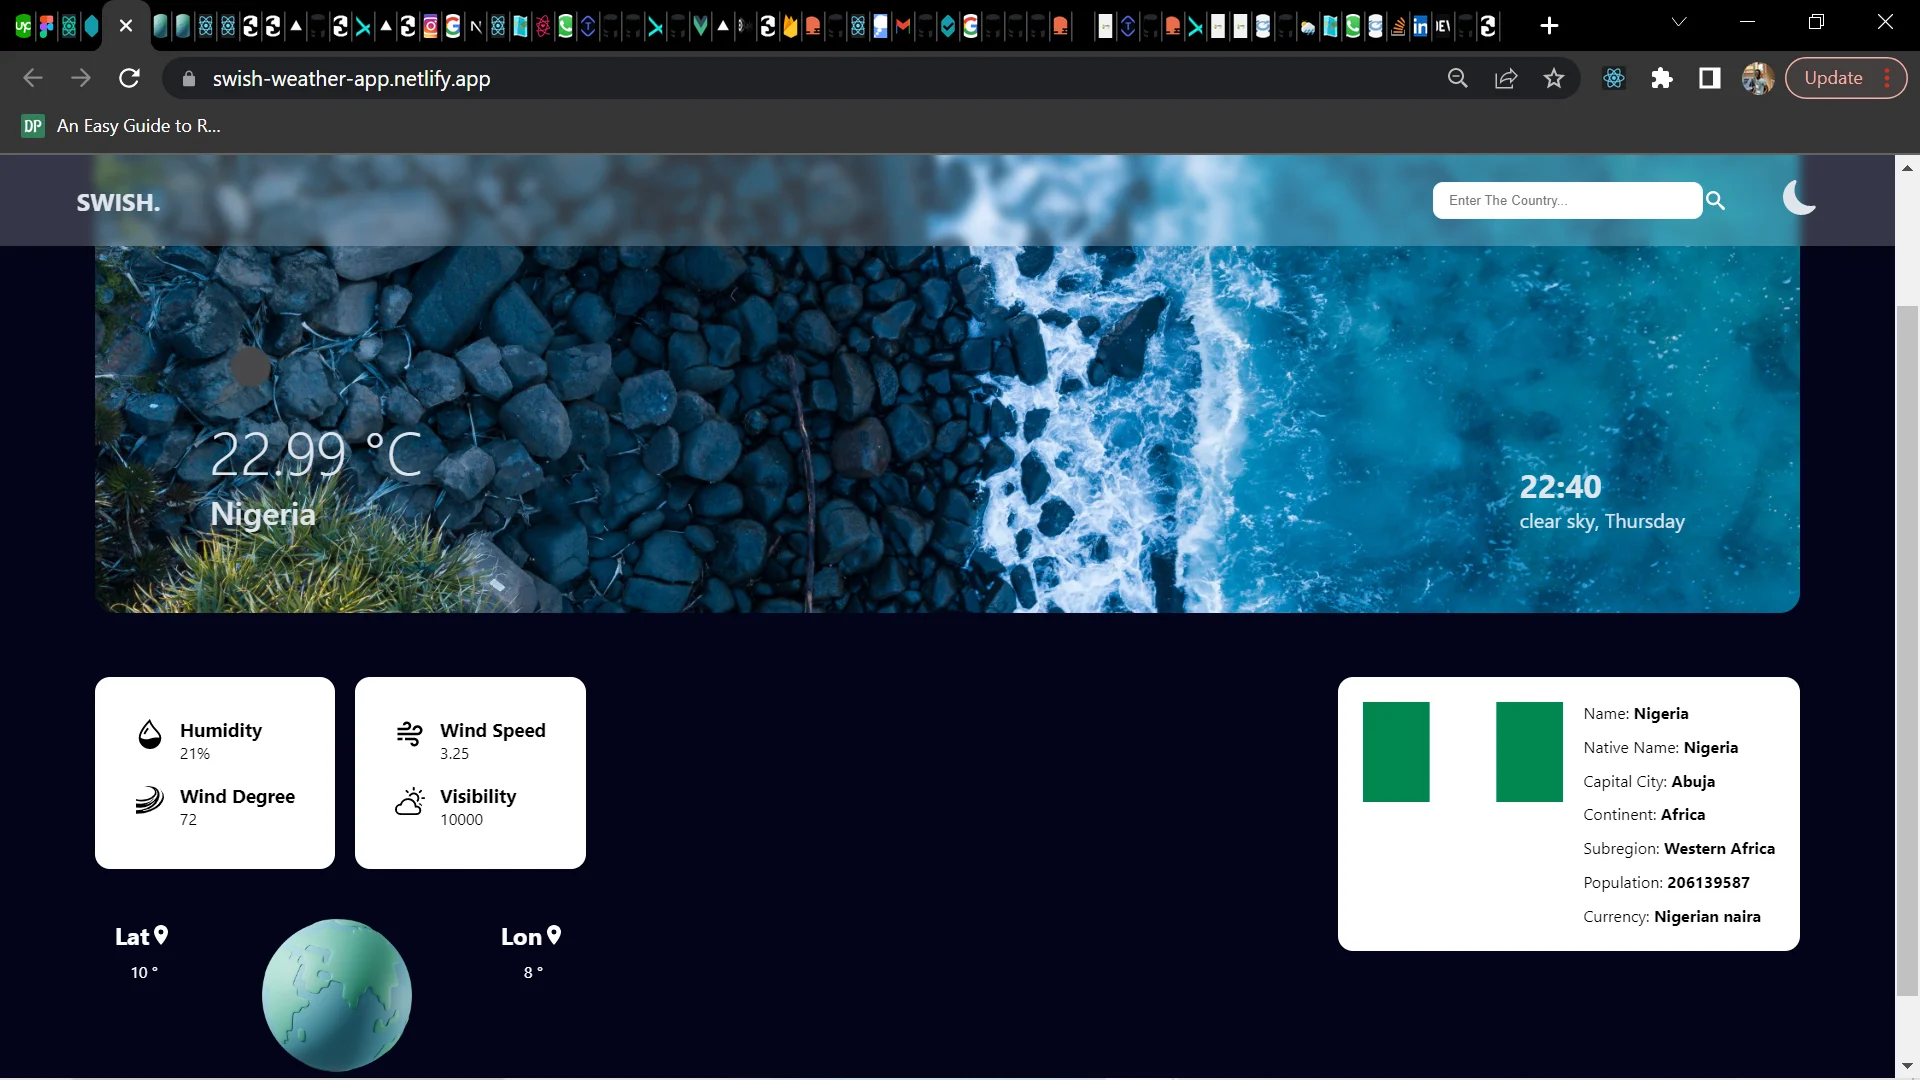1920x1080 pixels.
Task: Click the SWISH. logo
Action: pyautogui.click(x=118, y=203)
